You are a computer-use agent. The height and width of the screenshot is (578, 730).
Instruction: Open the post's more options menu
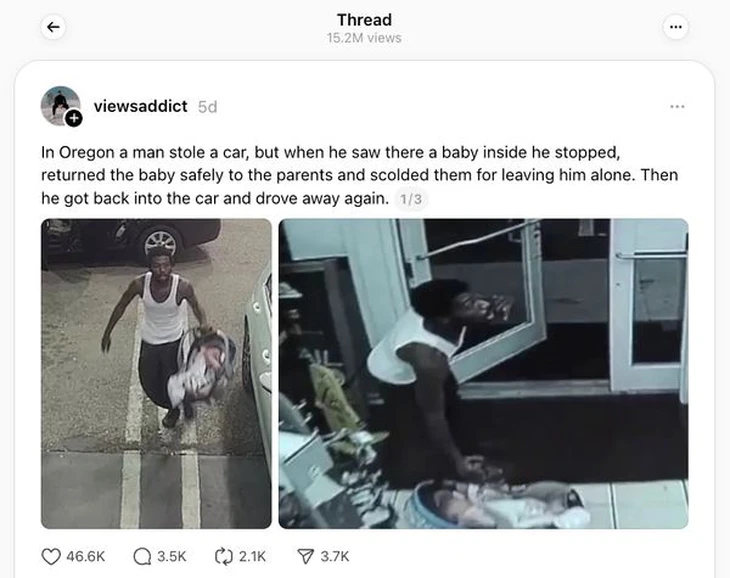(x=677, y=107)
